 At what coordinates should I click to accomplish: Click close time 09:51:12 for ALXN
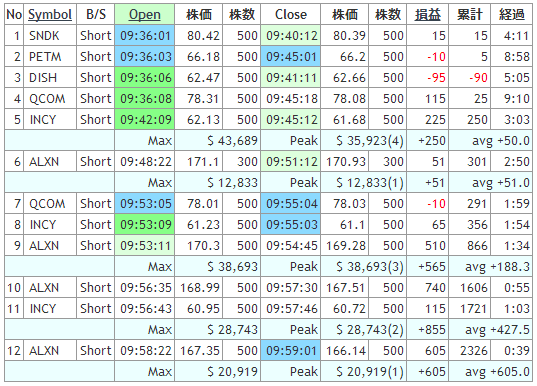click(291, 162)
